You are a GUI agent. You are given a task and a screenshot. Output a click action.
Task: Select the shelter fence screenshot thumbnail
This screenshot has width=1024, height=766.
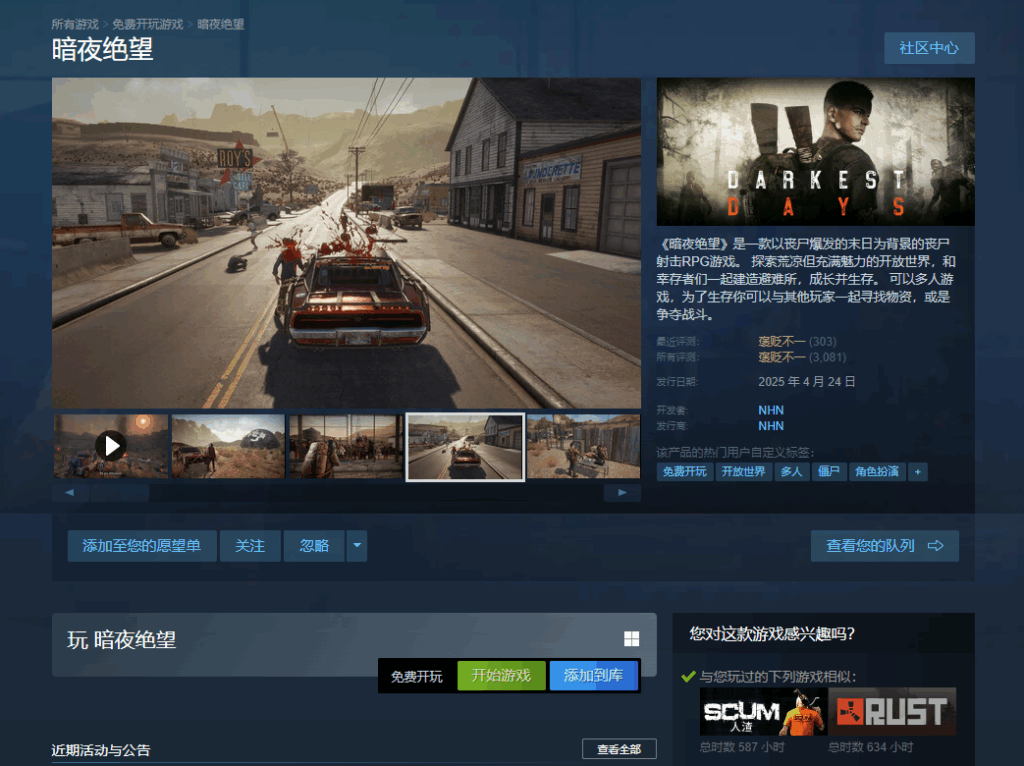pos(583,447)
